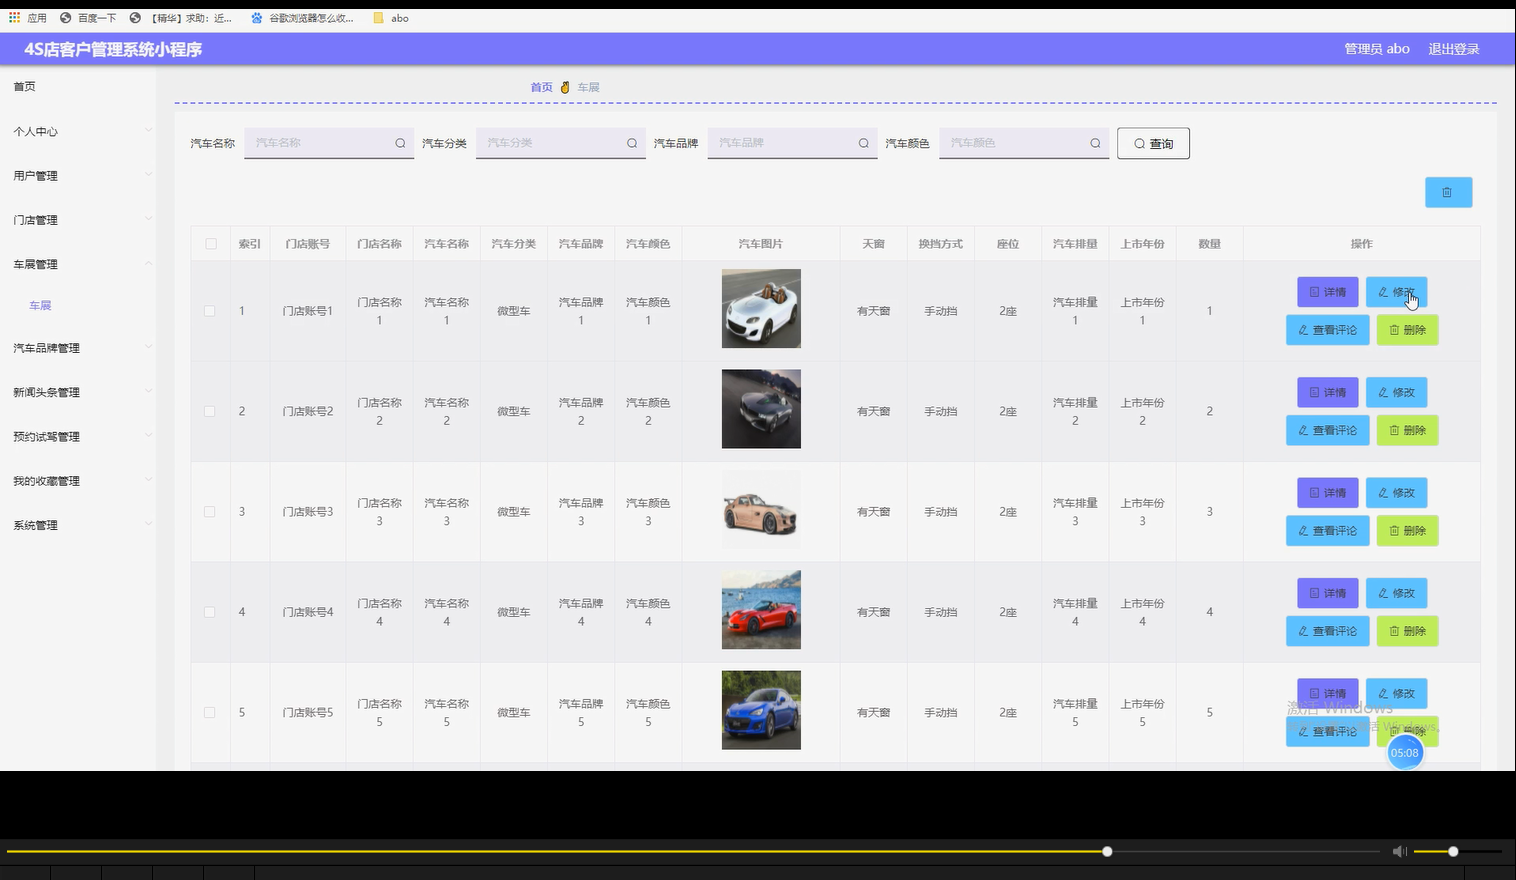Viewport: 1516px width, 880px height.
Task: Click 修改 for row 4
Action: 1396,593
